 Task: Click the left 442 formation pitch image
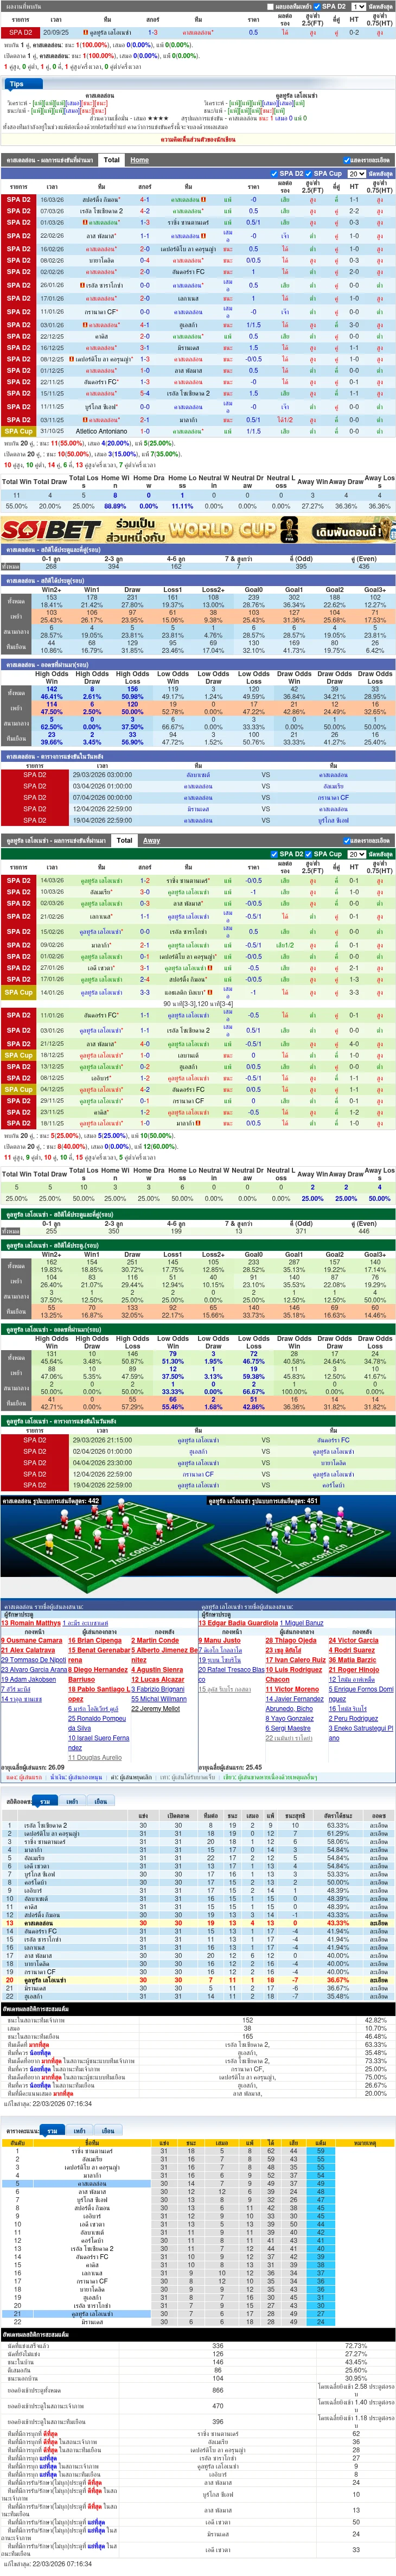click(99, 1551)
